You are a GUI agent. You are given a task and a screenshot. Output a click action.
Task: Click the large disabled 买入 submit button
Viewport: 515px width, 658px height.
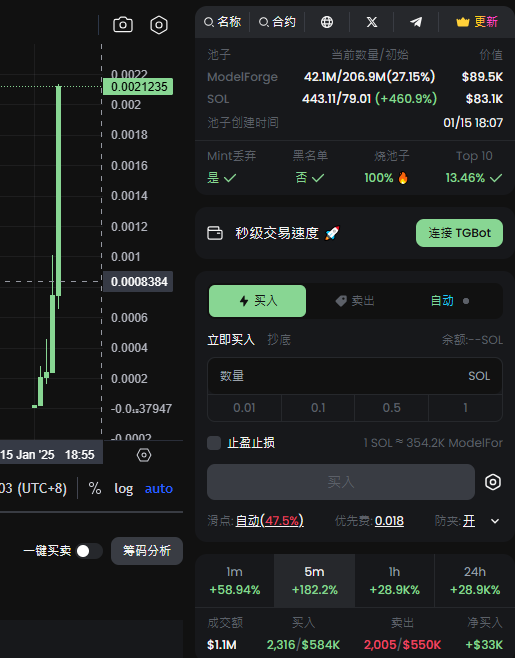pyautogui.click(x=341, y=482)
